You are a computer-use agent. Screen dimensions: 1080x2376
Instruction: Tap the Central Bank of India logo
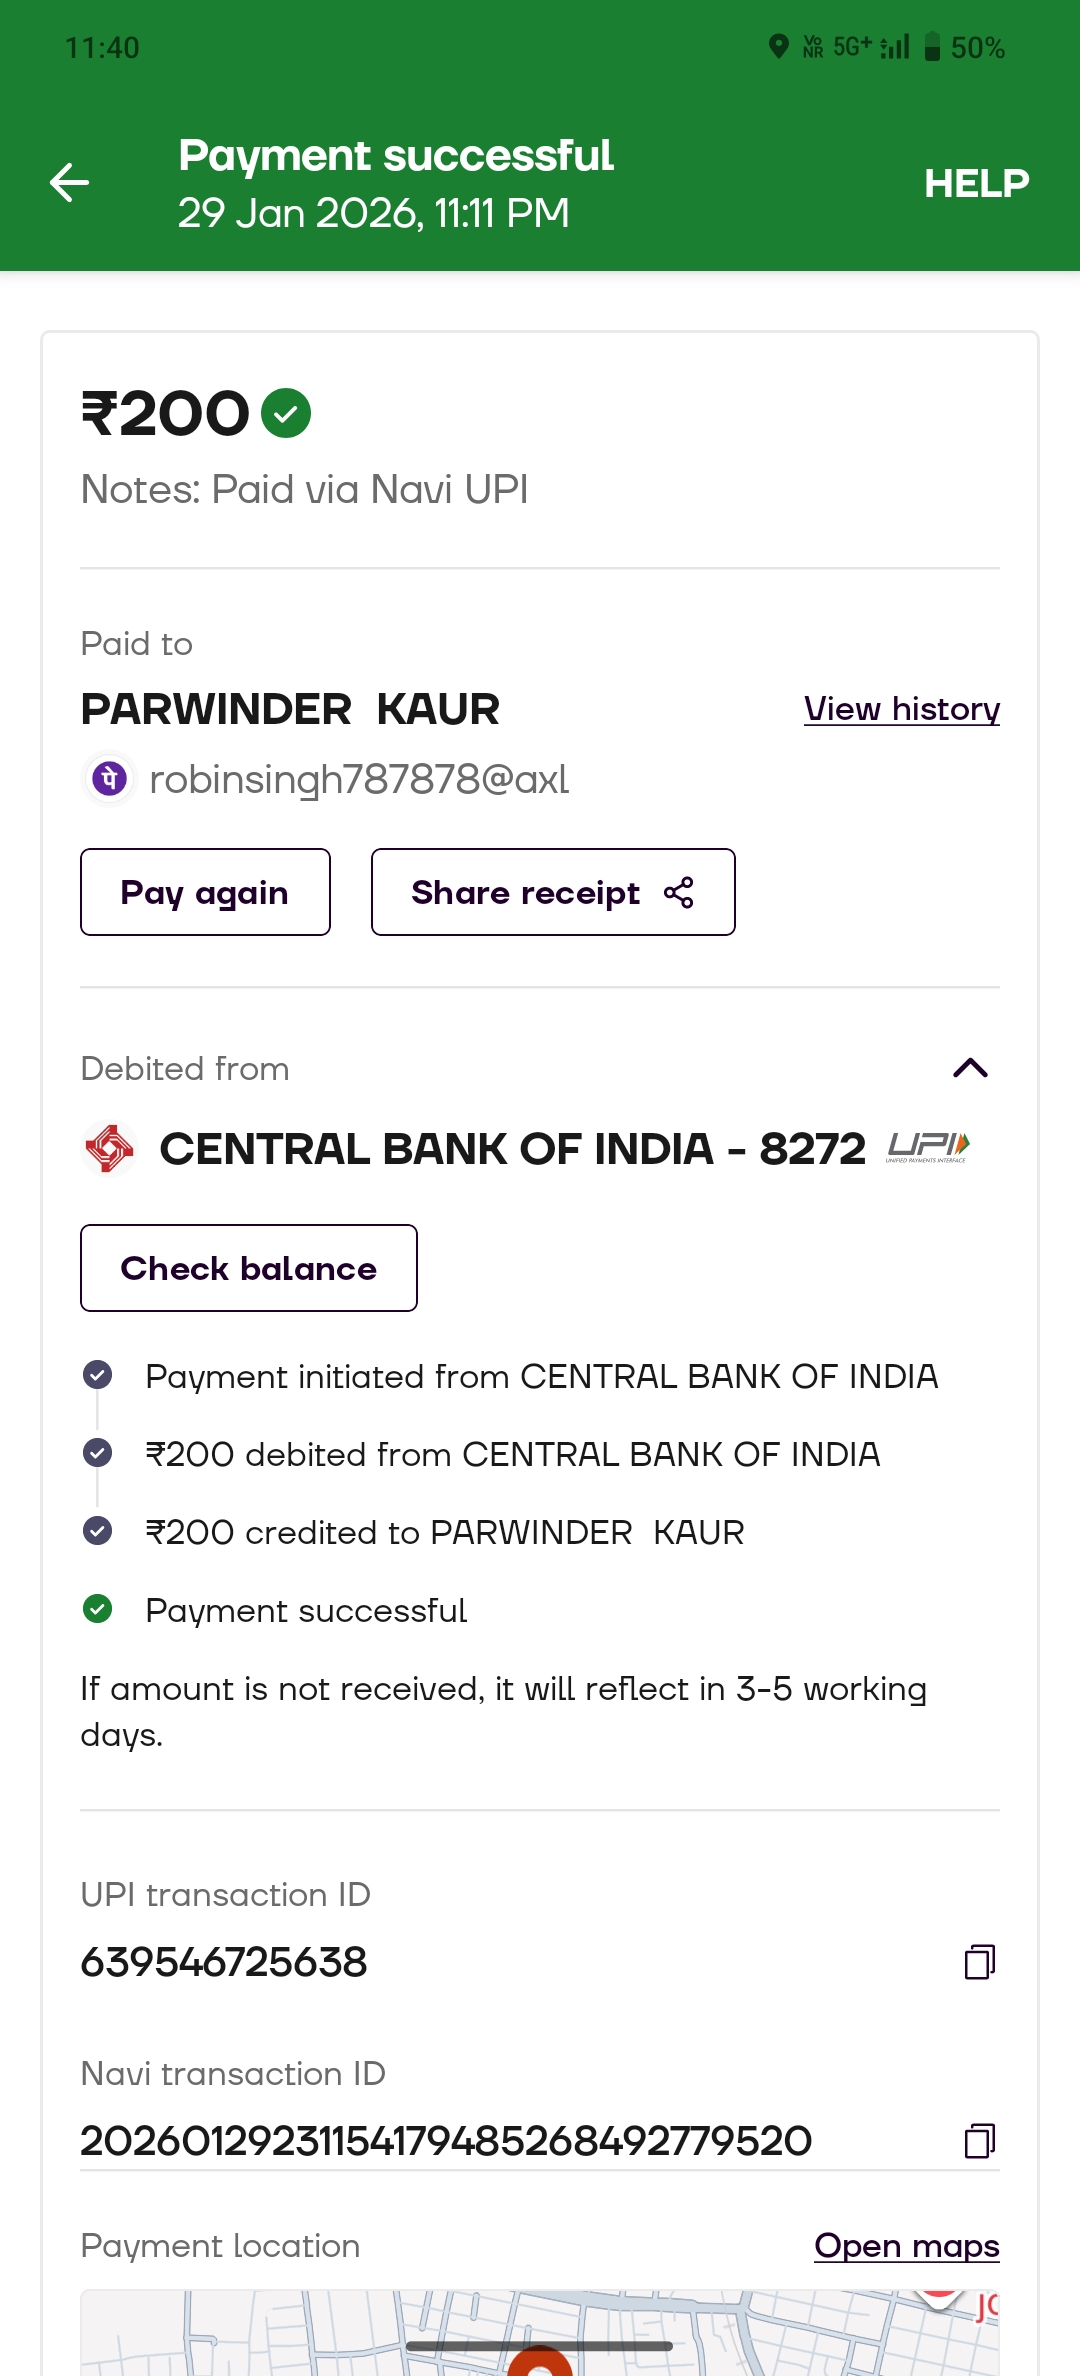pyautogui.click(x=109, y=1148)
